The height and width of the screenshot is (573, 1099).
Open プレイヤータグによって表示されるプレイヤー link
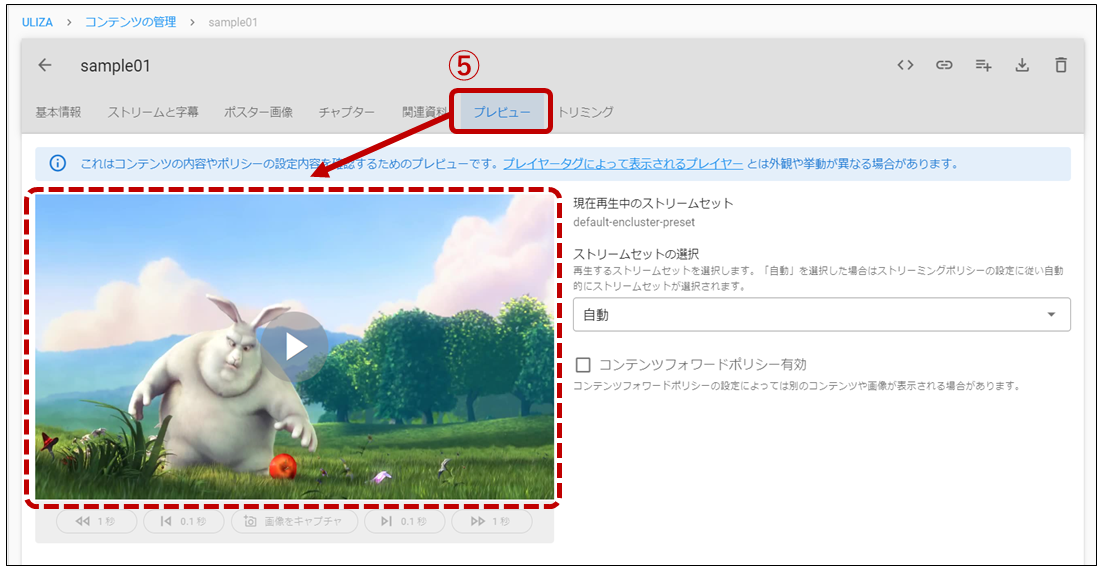pyautogui.click(x=623, y=163)
